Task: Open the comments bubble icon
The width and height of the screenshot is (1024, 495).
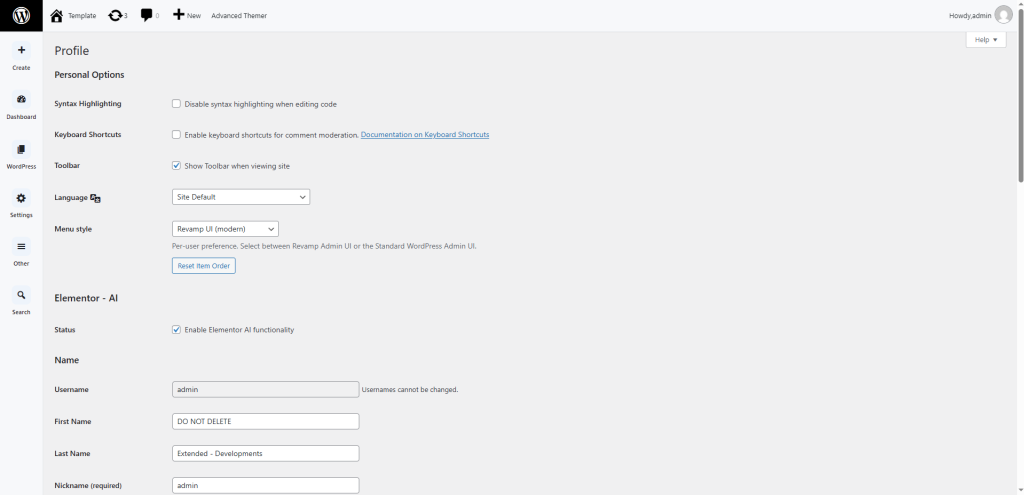Action: (147, 15)
